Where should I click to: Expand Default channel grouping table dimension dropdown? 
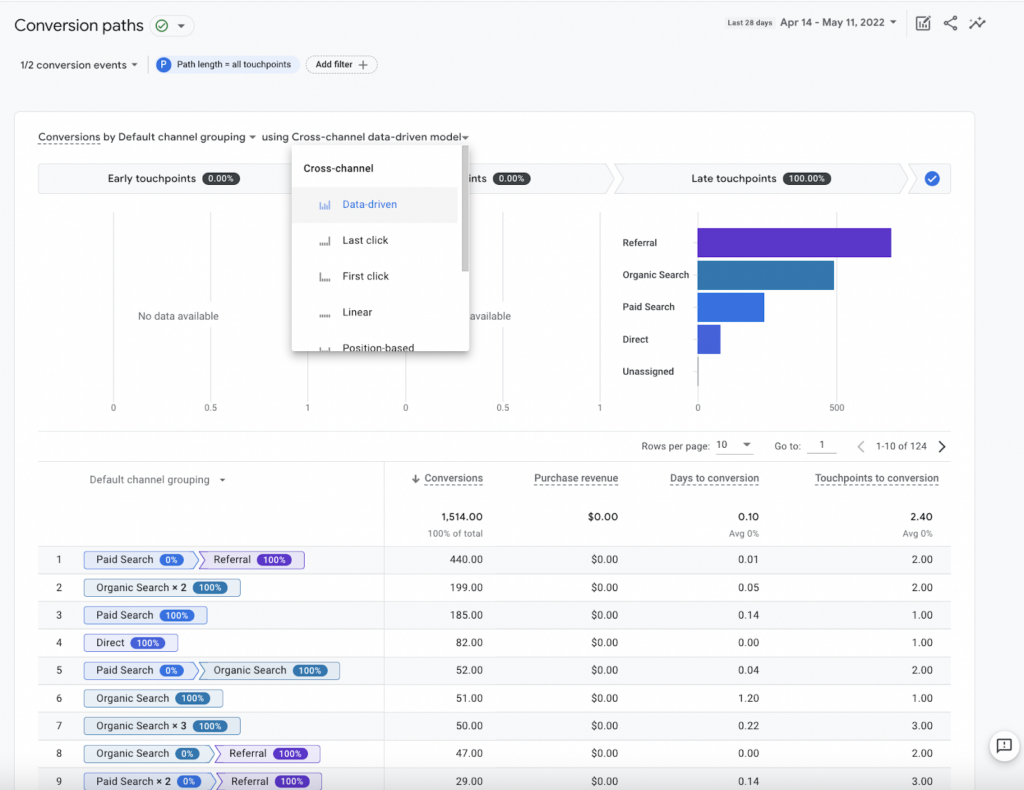pos(157,480)
